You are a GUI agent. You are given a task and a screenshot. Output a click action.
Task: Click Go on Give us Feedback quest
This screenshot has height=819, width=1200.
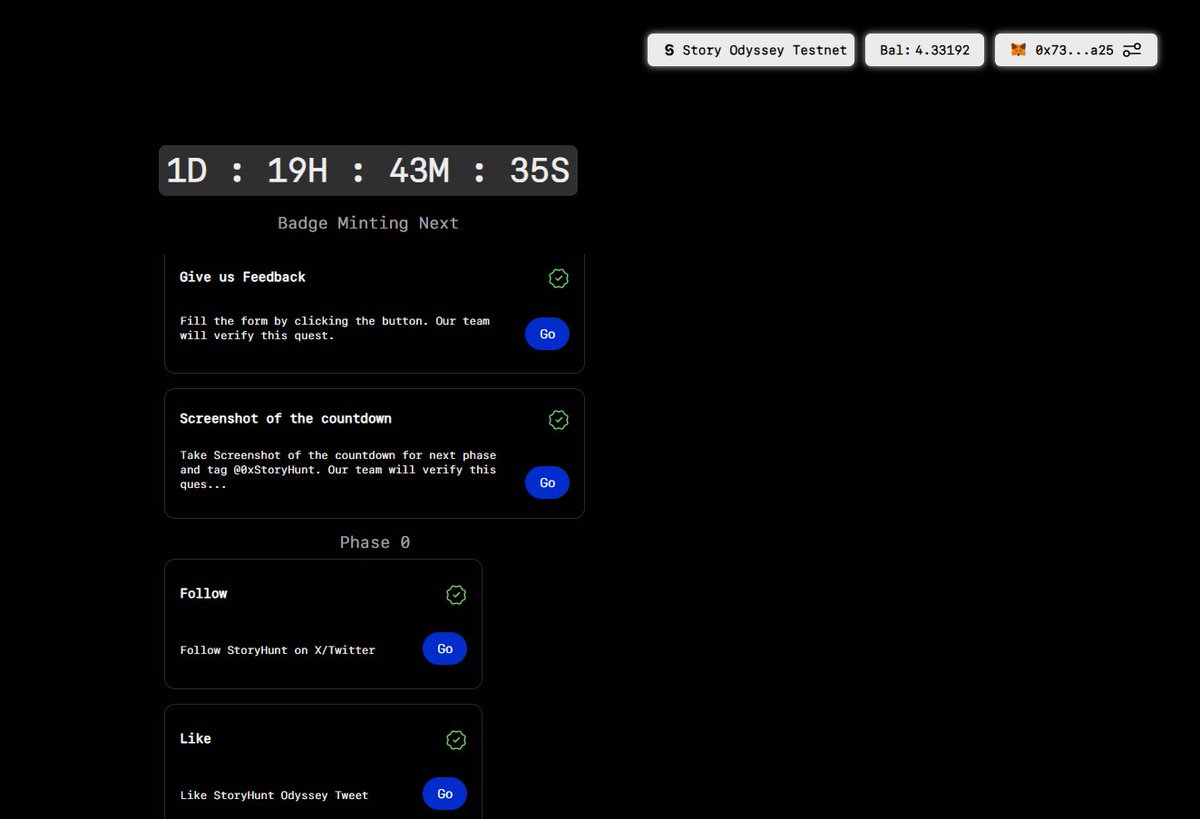click(x=547, y=334)
